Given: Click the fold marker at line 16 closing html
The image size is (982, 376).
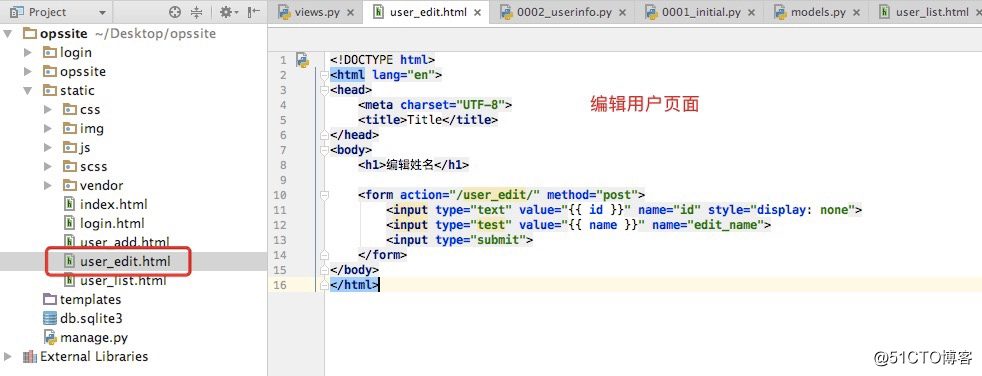Looking at the screenshot, I should (324, 285).
